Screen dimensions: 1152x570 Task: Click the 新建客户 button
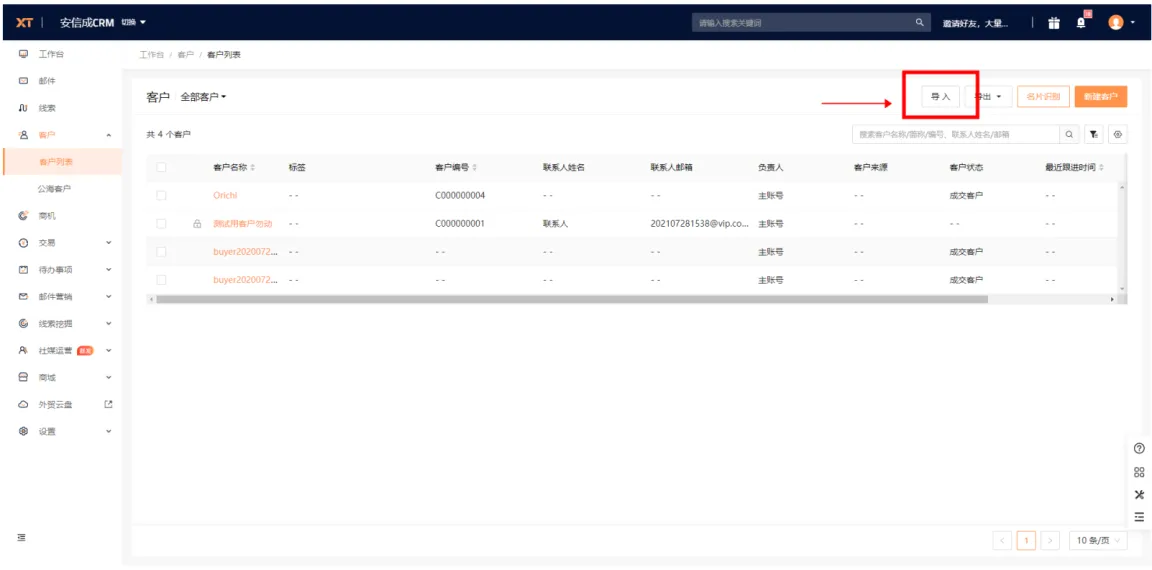click(x=1101, y=96)
